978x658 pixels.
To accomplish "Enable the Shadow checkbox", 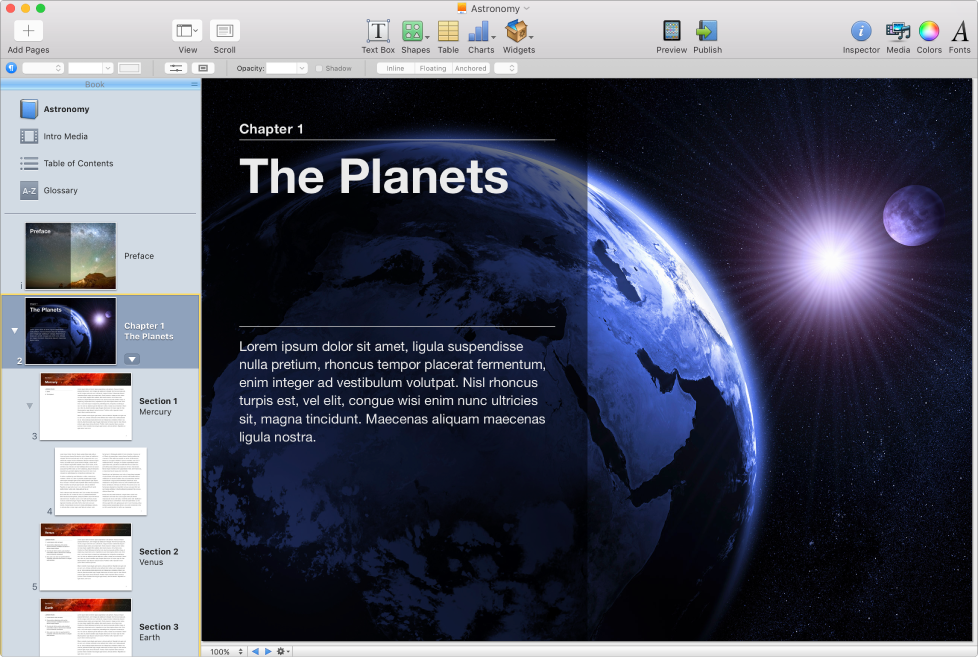I will click(319, 69).
